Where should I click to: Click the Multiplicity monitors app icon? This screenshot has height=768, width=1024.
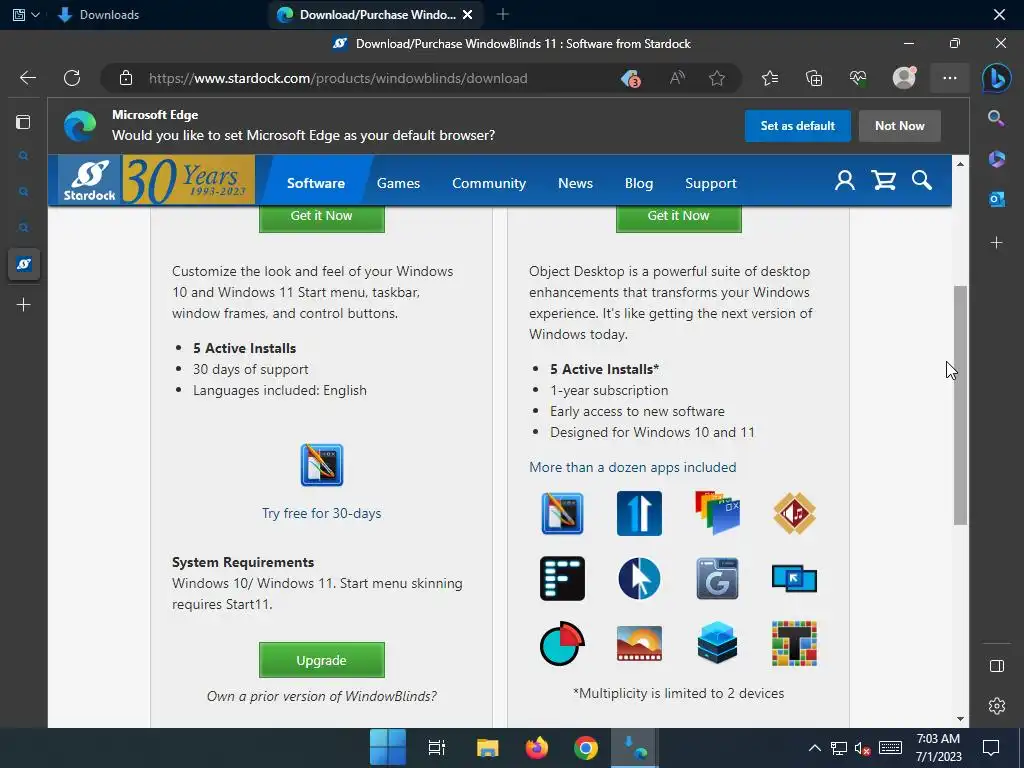(x=794, y=579)
